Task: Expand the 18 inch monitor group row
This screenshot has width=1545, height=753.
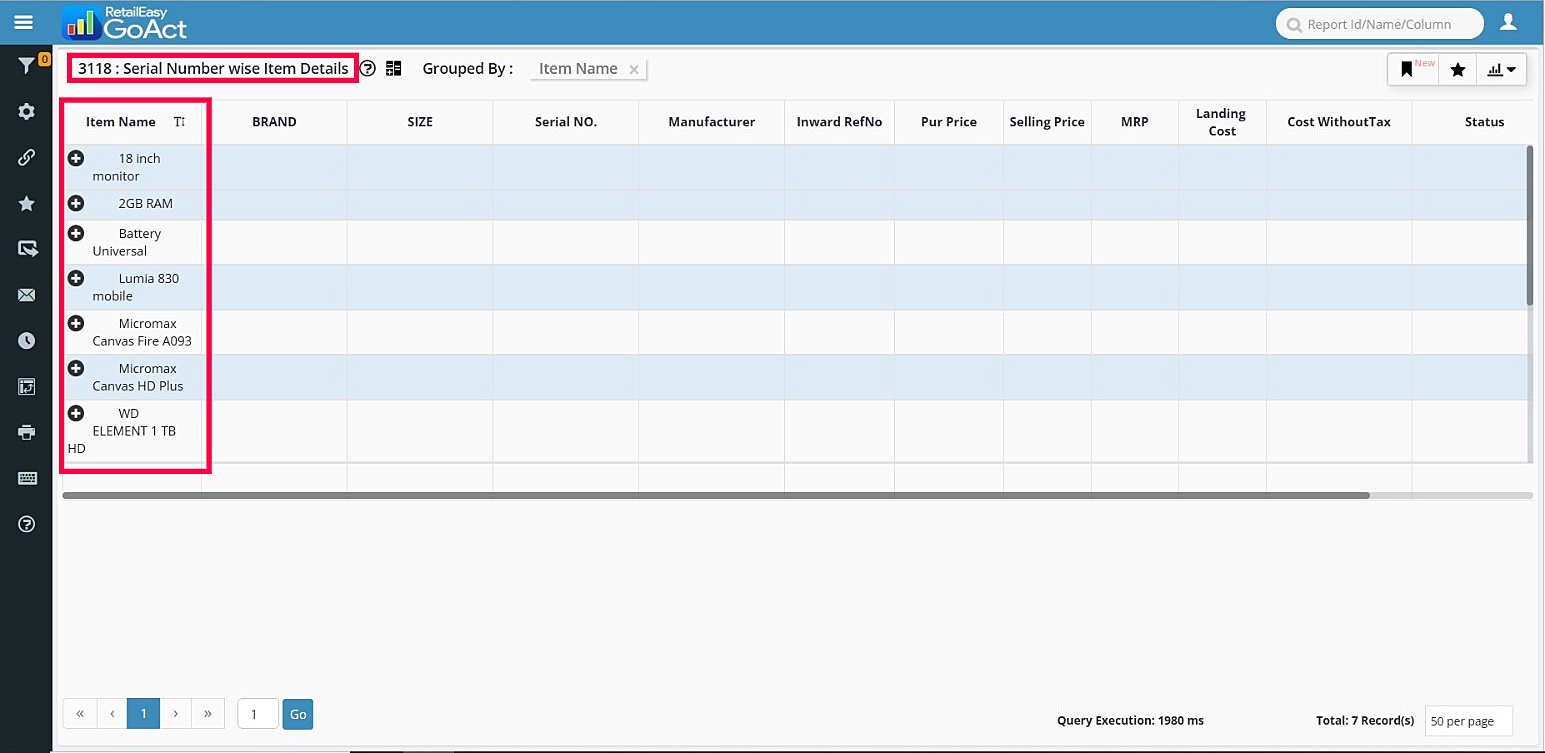Action: 76,158
